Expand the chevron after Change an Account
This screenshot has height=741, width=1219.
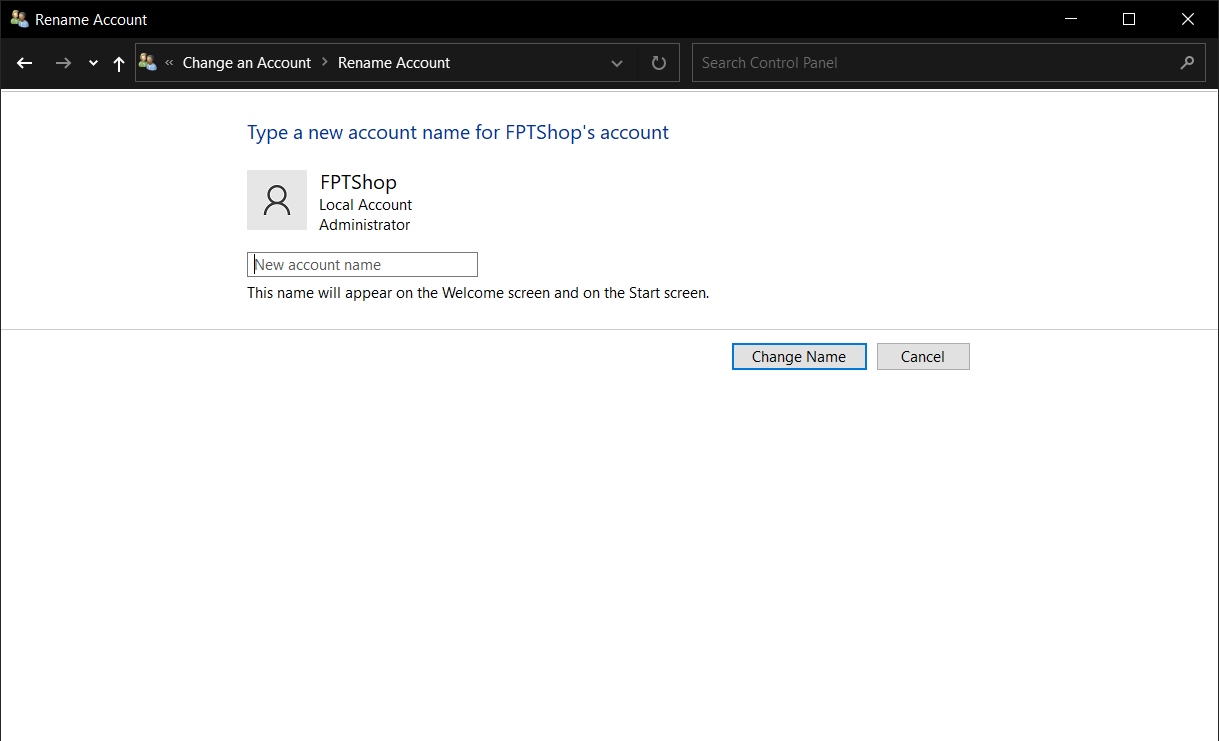tap(325, 62)
